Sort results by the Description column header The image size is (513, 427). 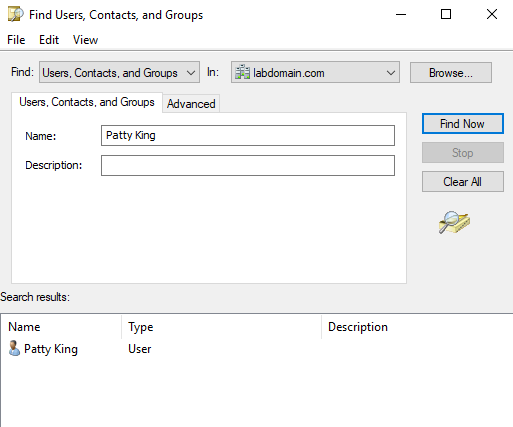coord(417,327)
